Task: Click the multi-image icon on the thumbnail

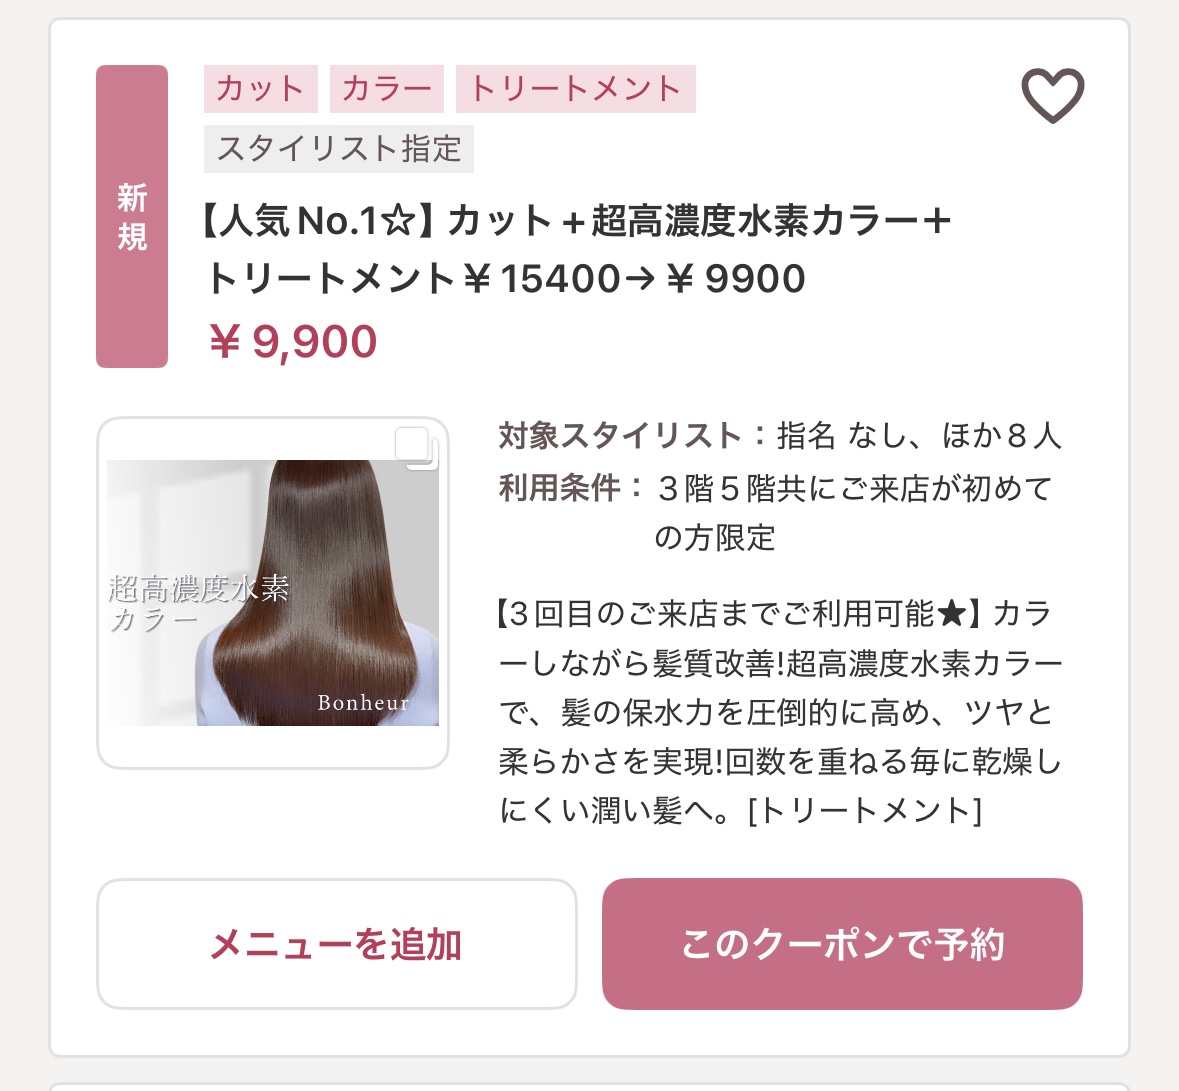Action: tap(417, 448)
